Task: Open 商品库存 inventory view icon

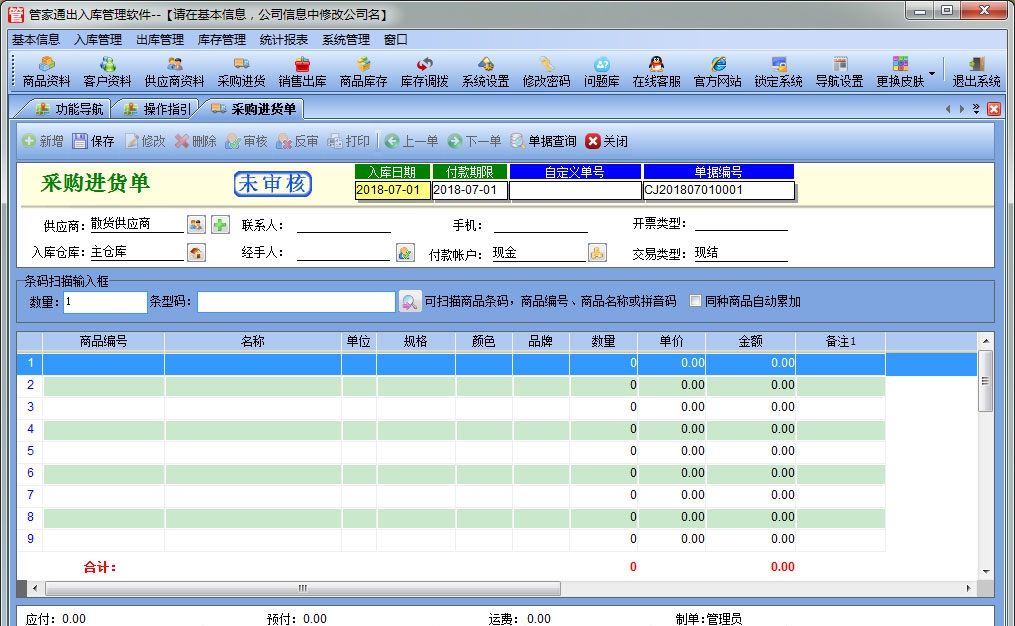Action: pyautogui.click(x=366, y=72)
